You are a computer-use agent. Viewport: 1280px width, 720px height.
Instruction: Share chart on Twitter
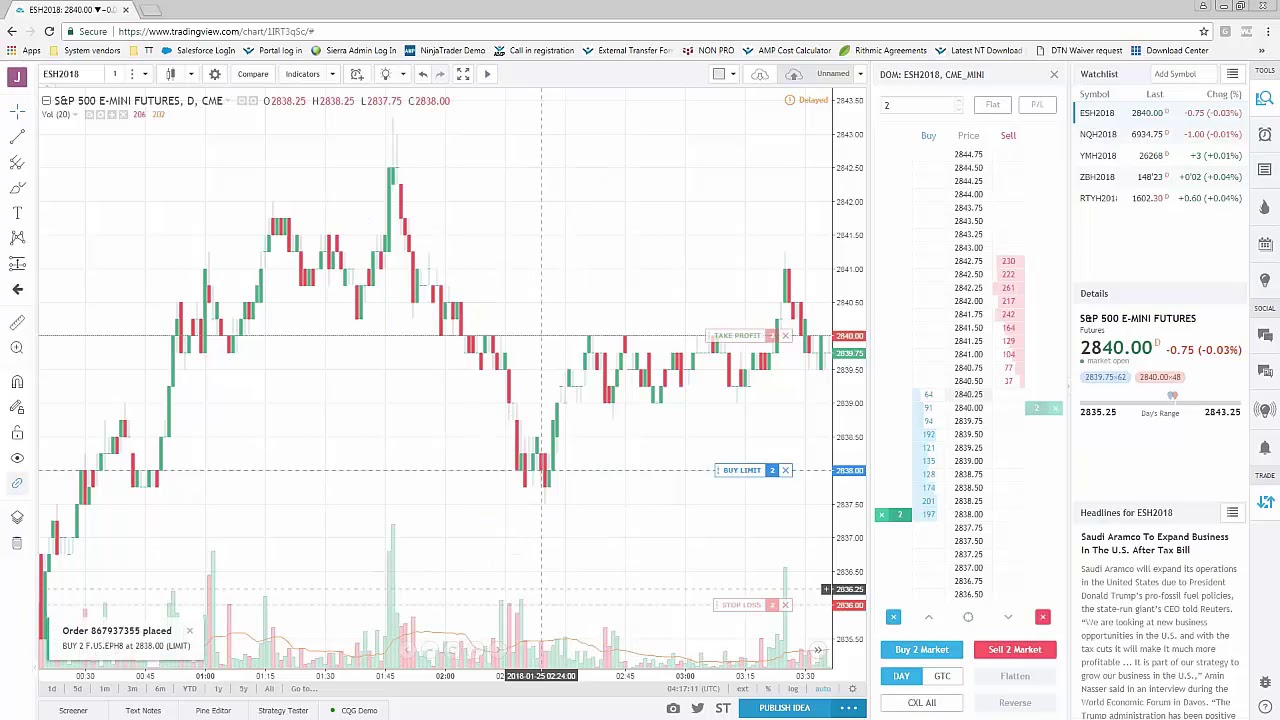[x=697, y=708]
